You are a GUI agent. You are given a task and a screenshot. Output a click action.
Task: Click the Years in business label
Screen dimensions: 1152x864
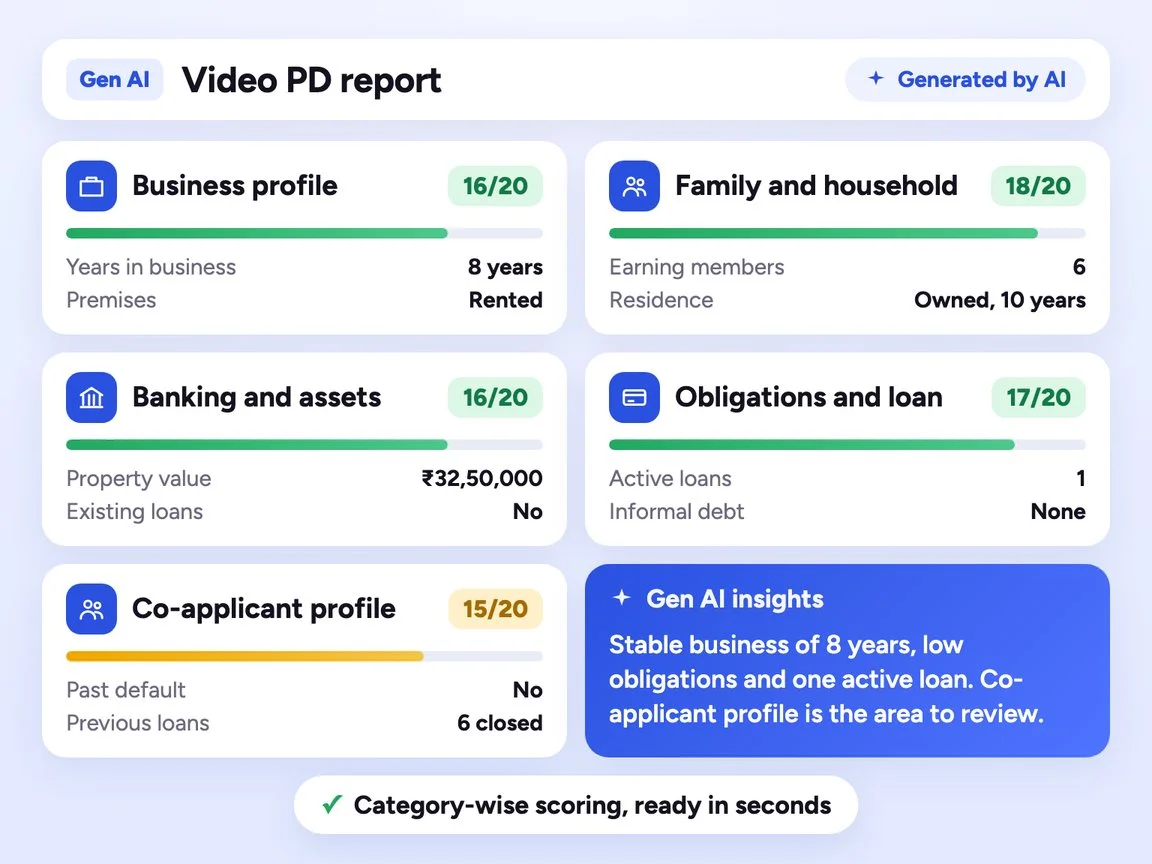click(151, 267)
